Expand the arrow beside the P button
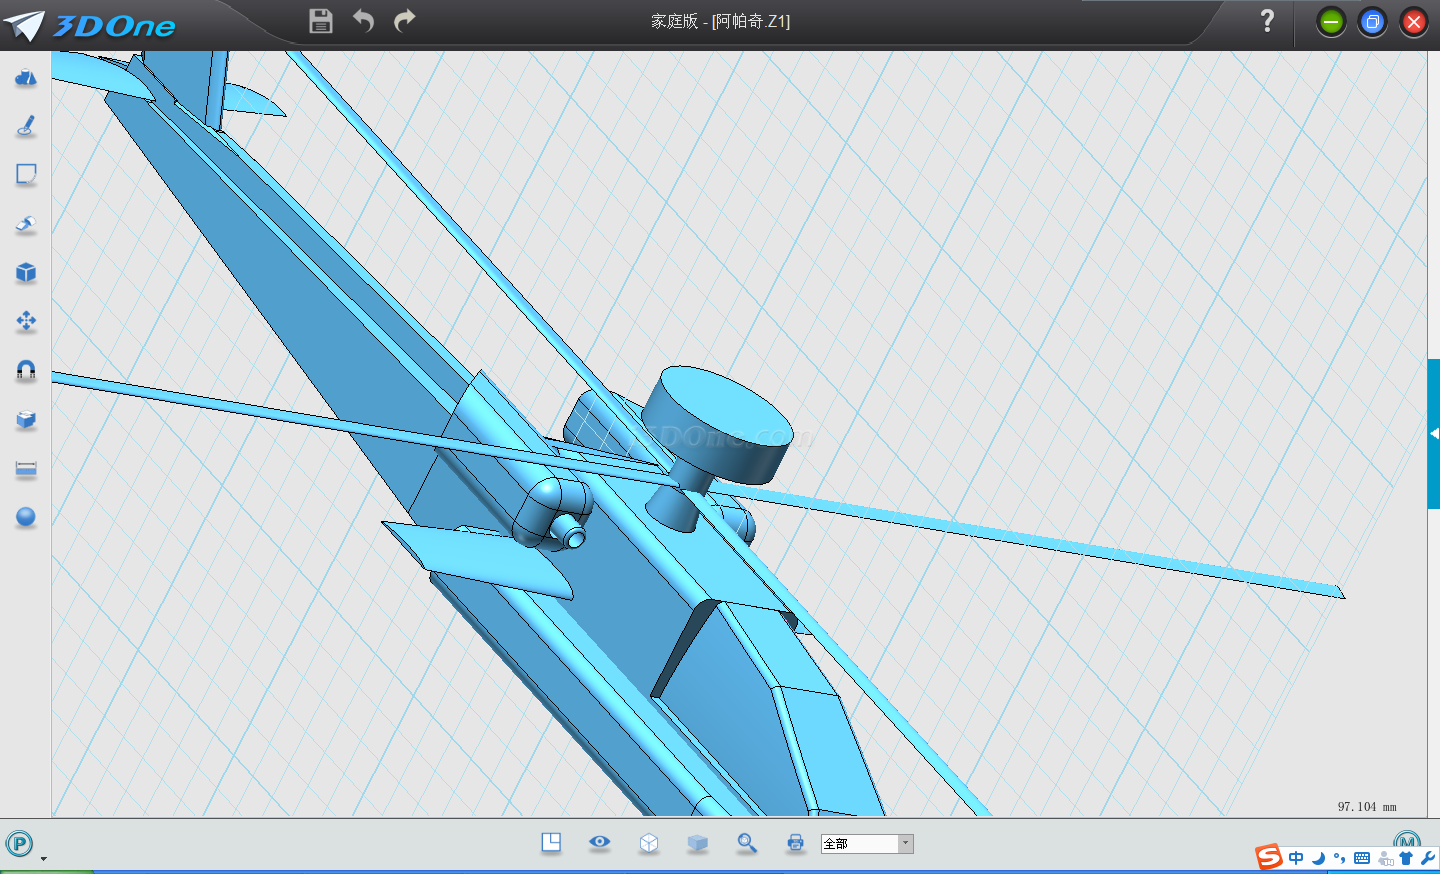Screen dimensions: 1440x874 (x=43, y=859)
